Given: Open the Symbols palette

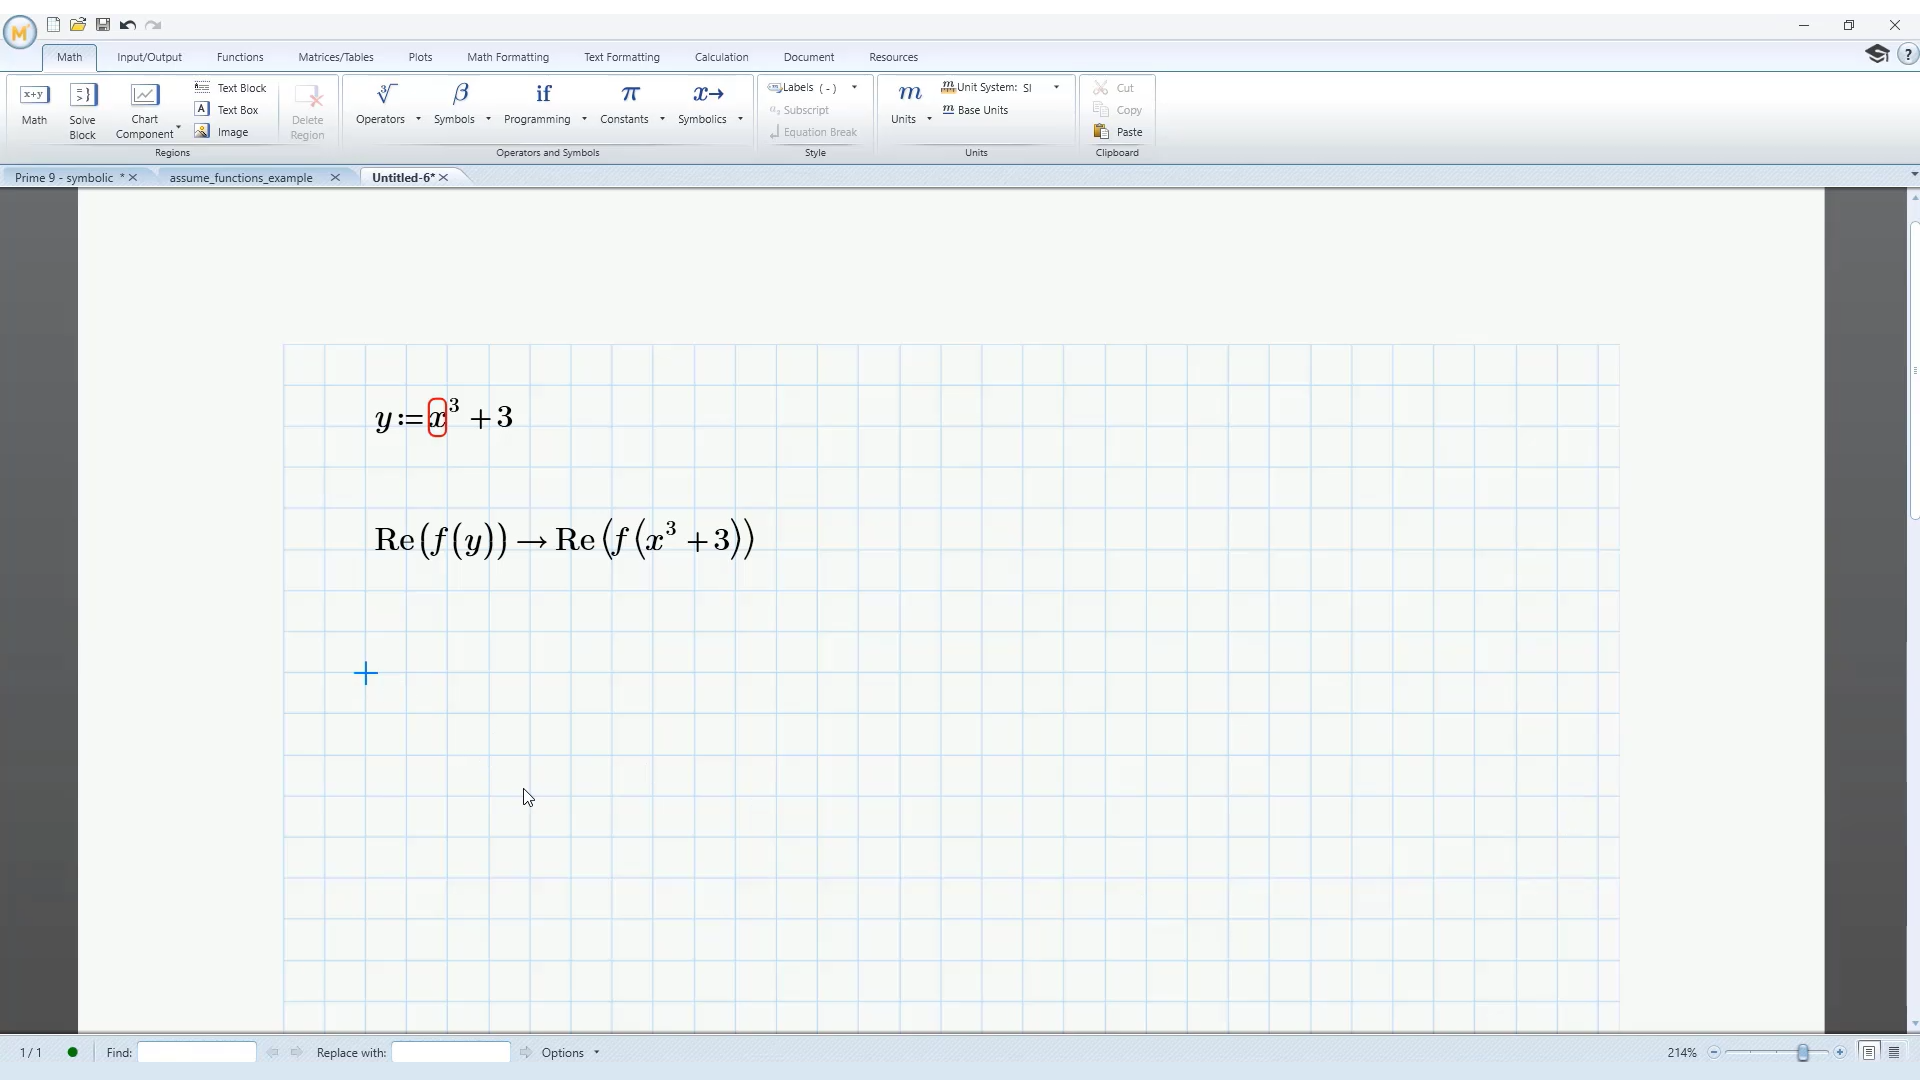Looking at the screenshot, I should pyautogui.click(x=455, y=104).
